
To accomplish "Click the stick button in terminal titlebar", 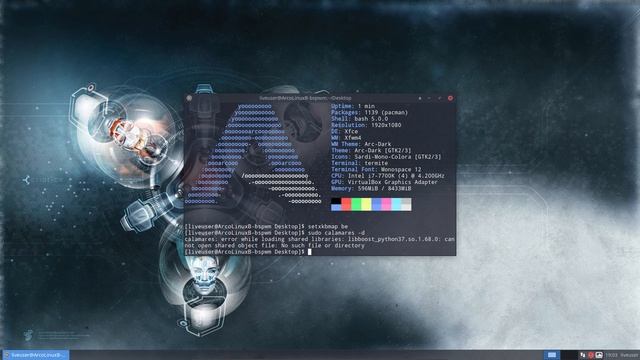I will pyautogui.click(x=420, y=98).
